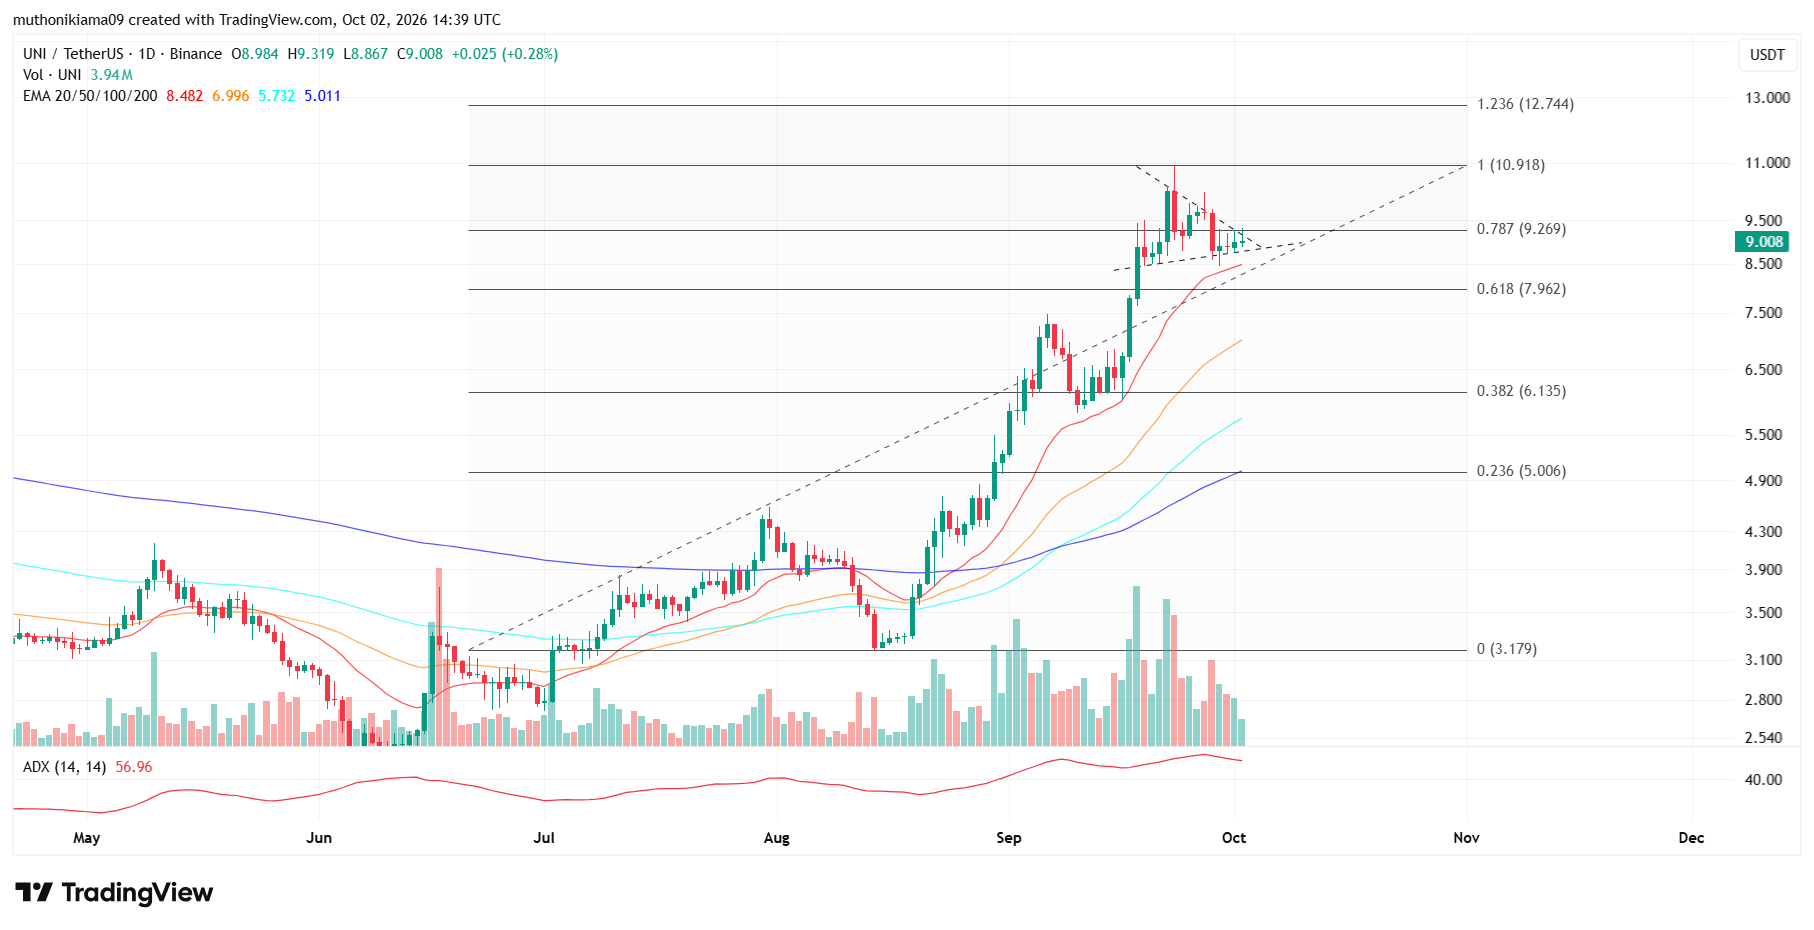Click the 0.382 (6.135) Fibonacci label

(x=1521, y=391)
